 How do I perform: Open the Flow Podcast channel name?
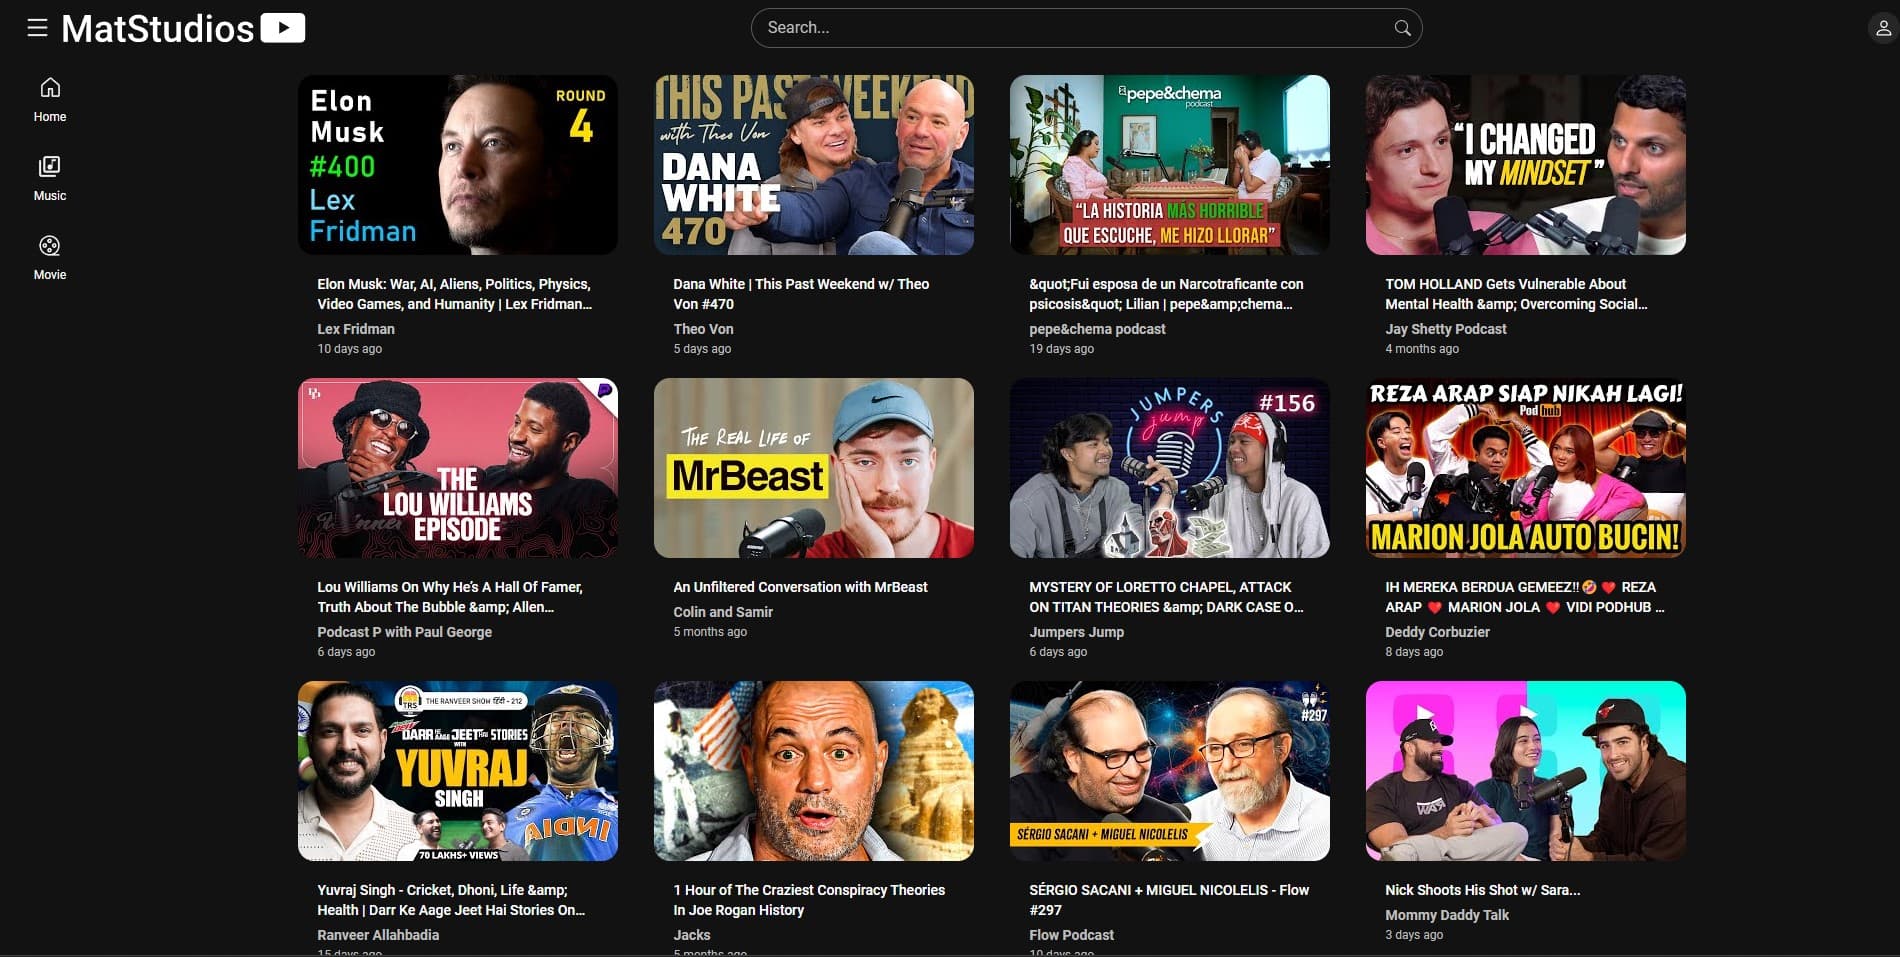1071,935
